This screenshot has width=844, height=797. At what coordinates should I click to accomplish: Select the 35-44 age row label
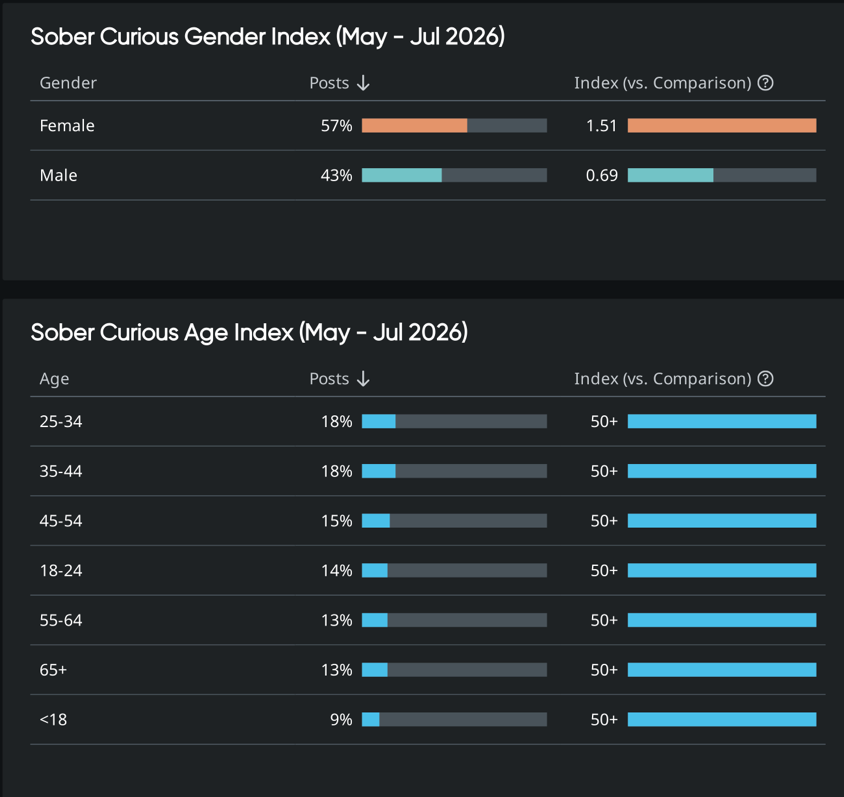(x=61, y=471)
